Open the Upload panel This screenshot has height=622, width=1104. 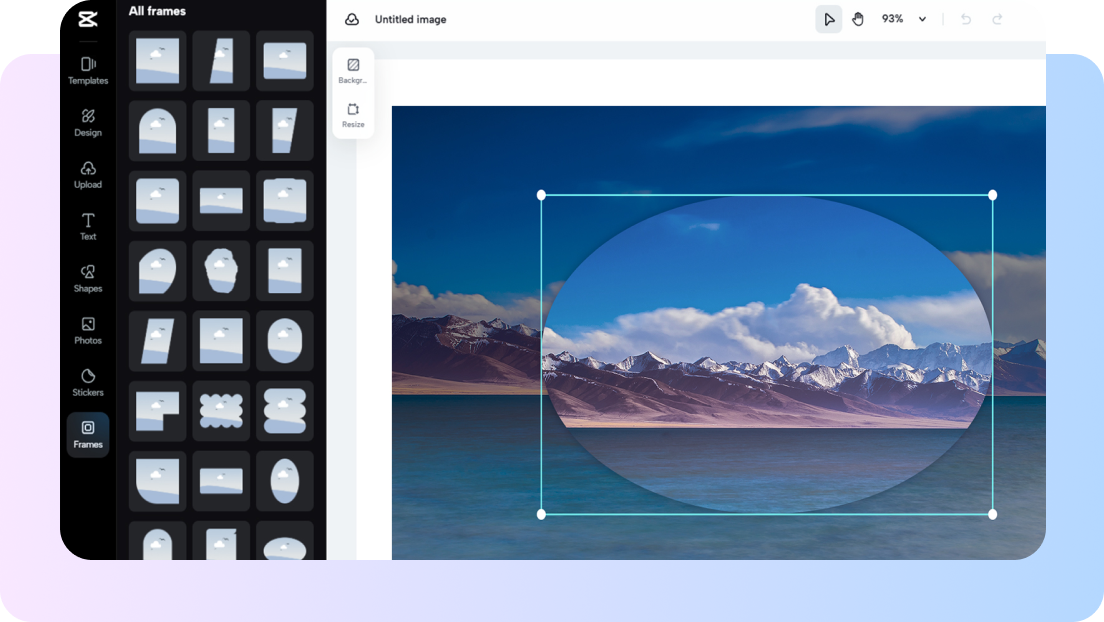pyautogui.click(x=88, y=175)
